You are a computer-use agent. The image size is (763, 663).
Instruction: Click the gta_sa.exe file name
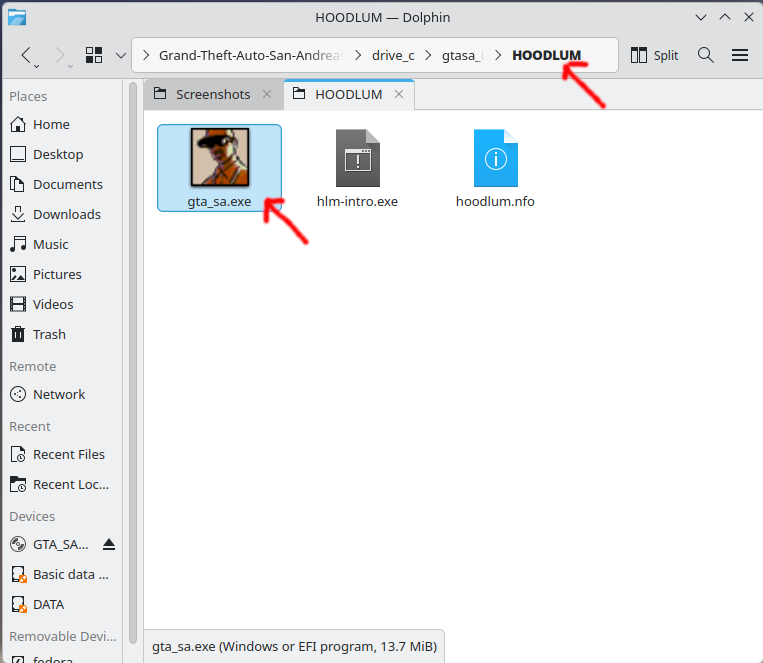tap(219, 202)
